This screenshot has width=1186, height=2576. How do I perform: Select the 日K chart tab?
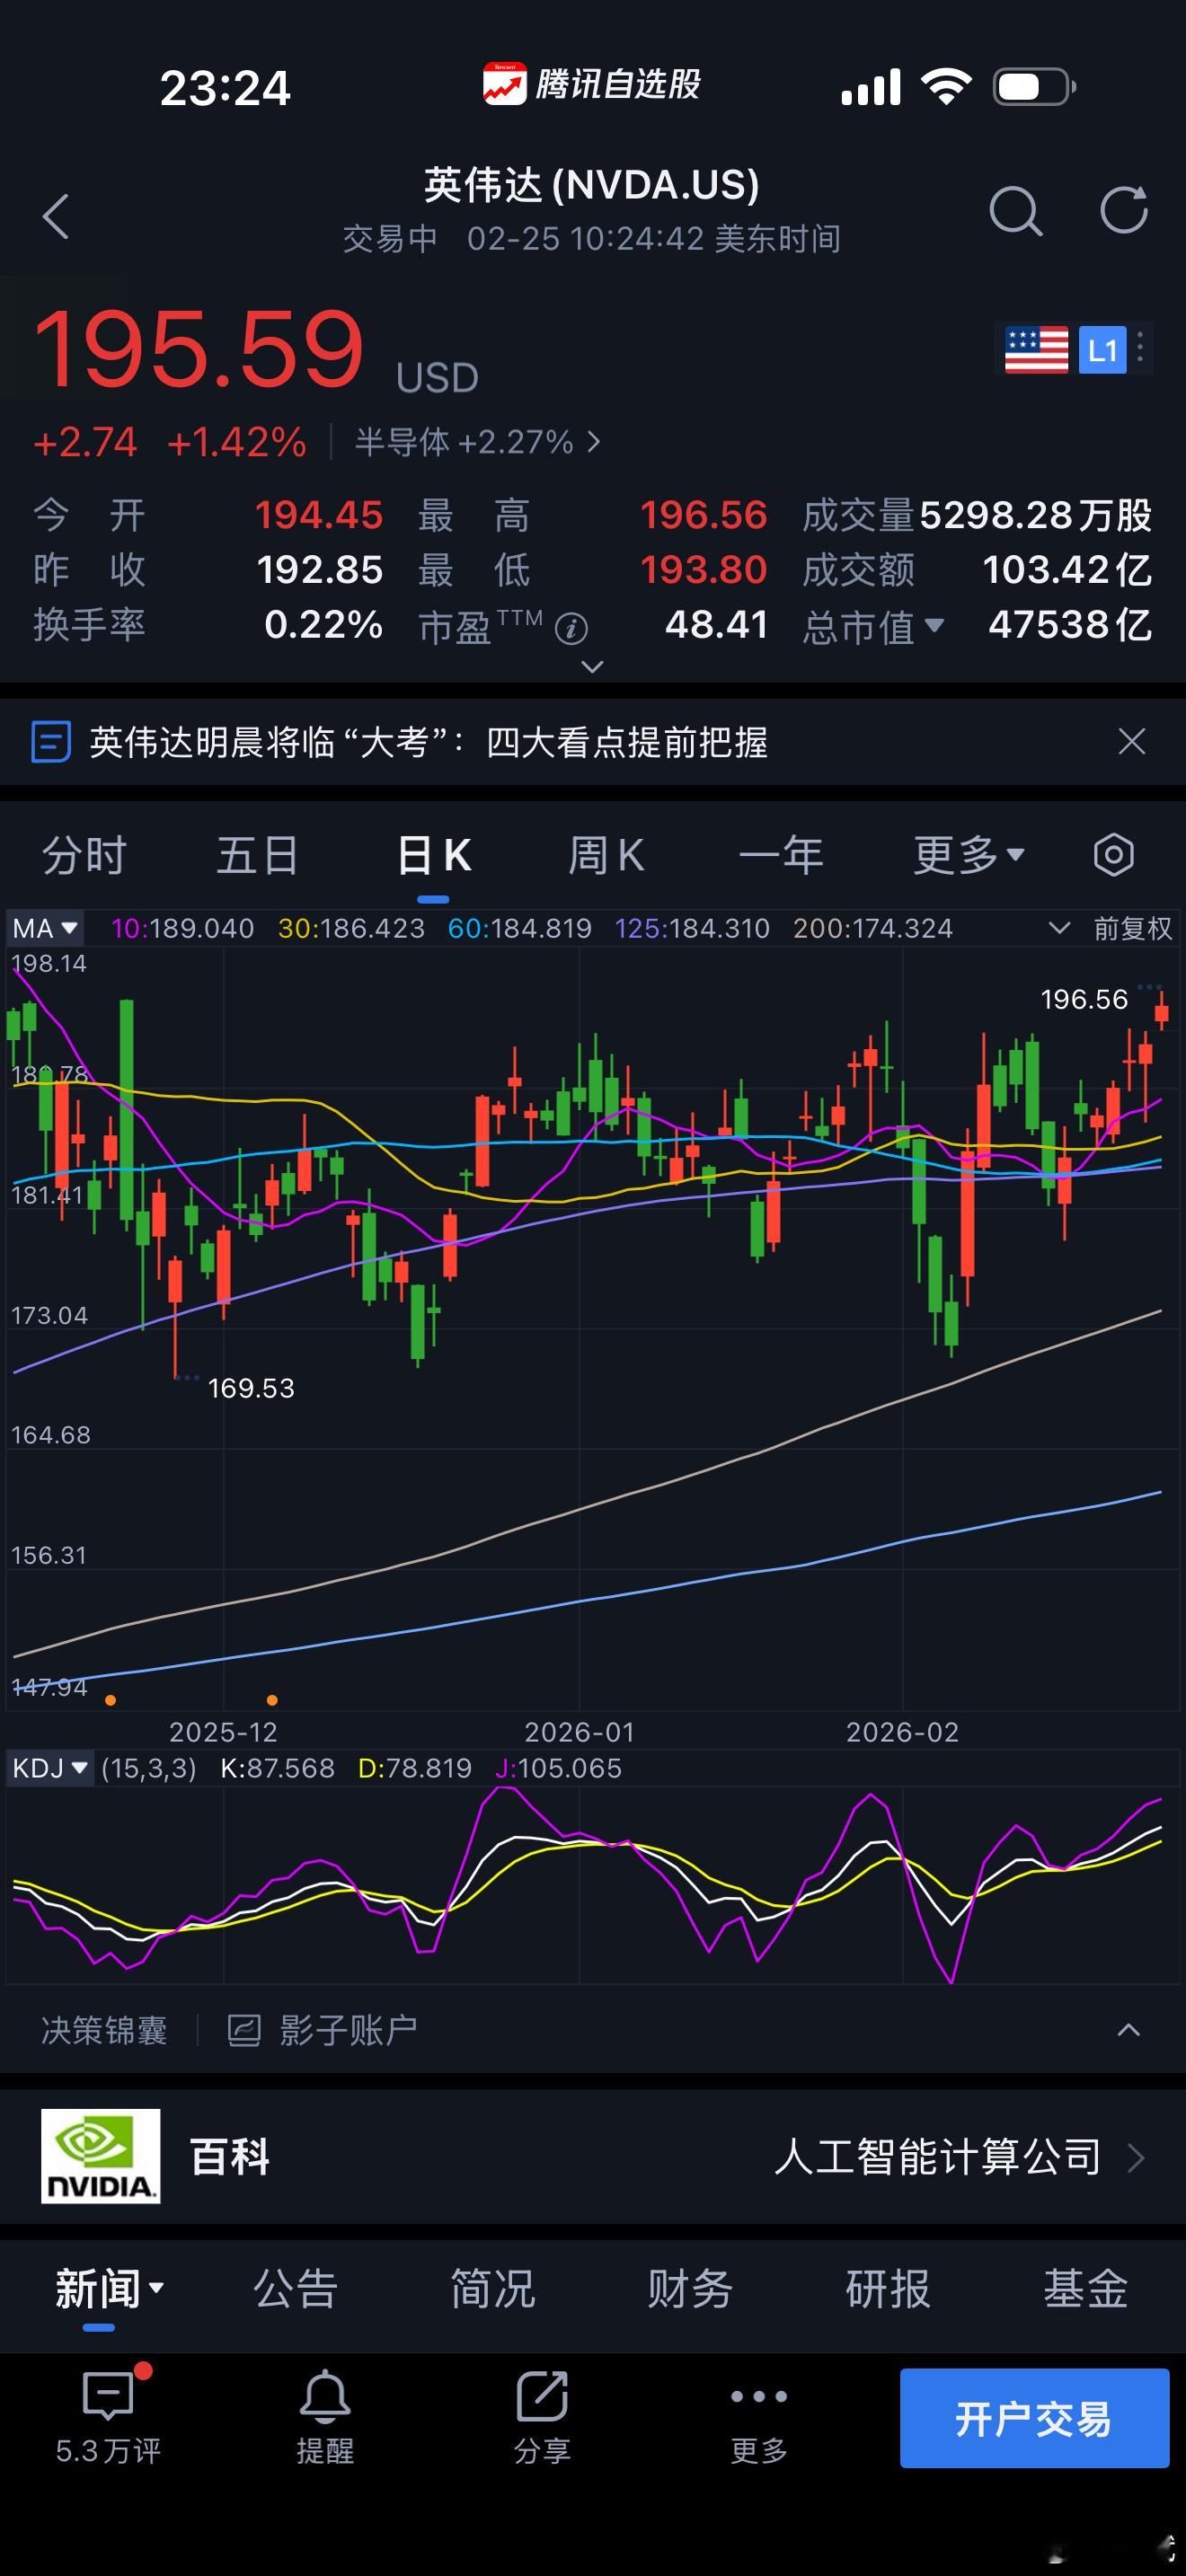pos(433,855)
